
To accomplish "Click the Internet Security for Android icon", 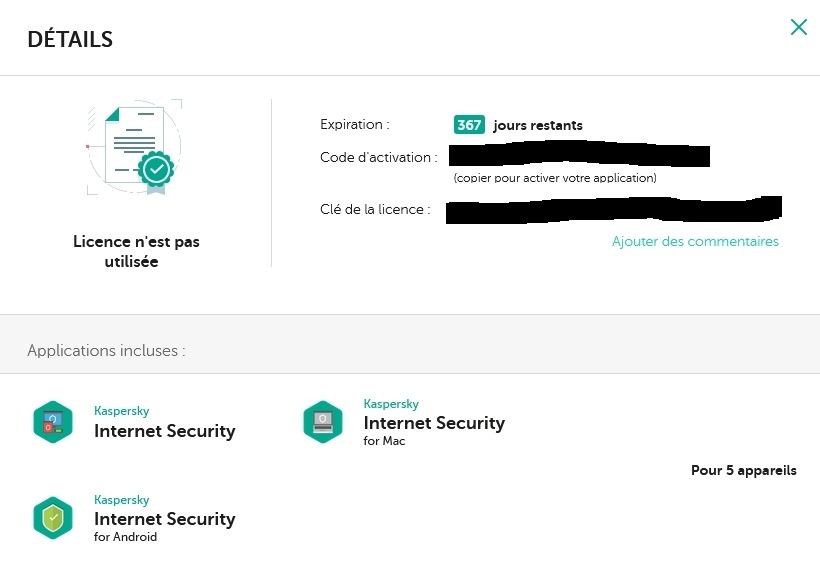I will tap(53, 517).
